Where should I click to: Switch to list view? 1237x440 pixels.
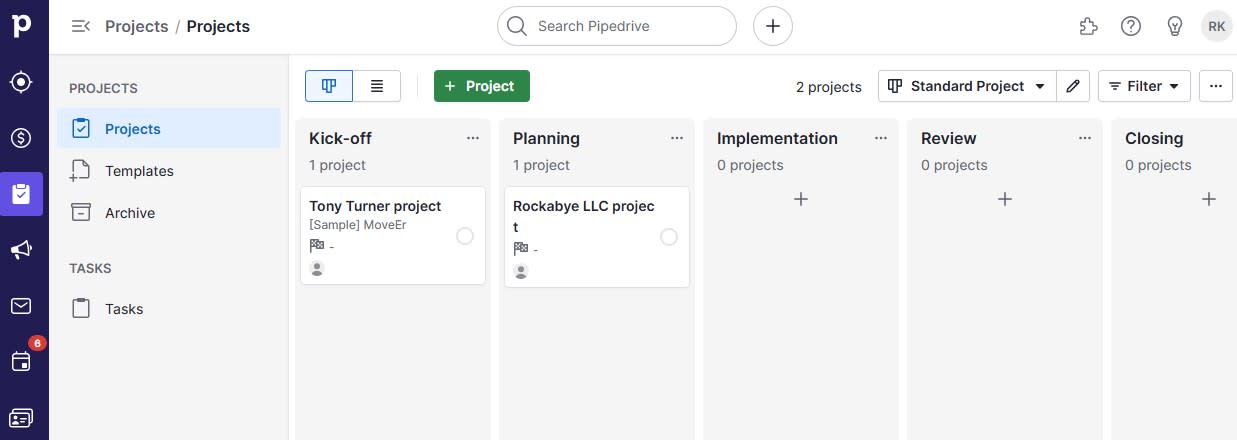coord(377,86)
